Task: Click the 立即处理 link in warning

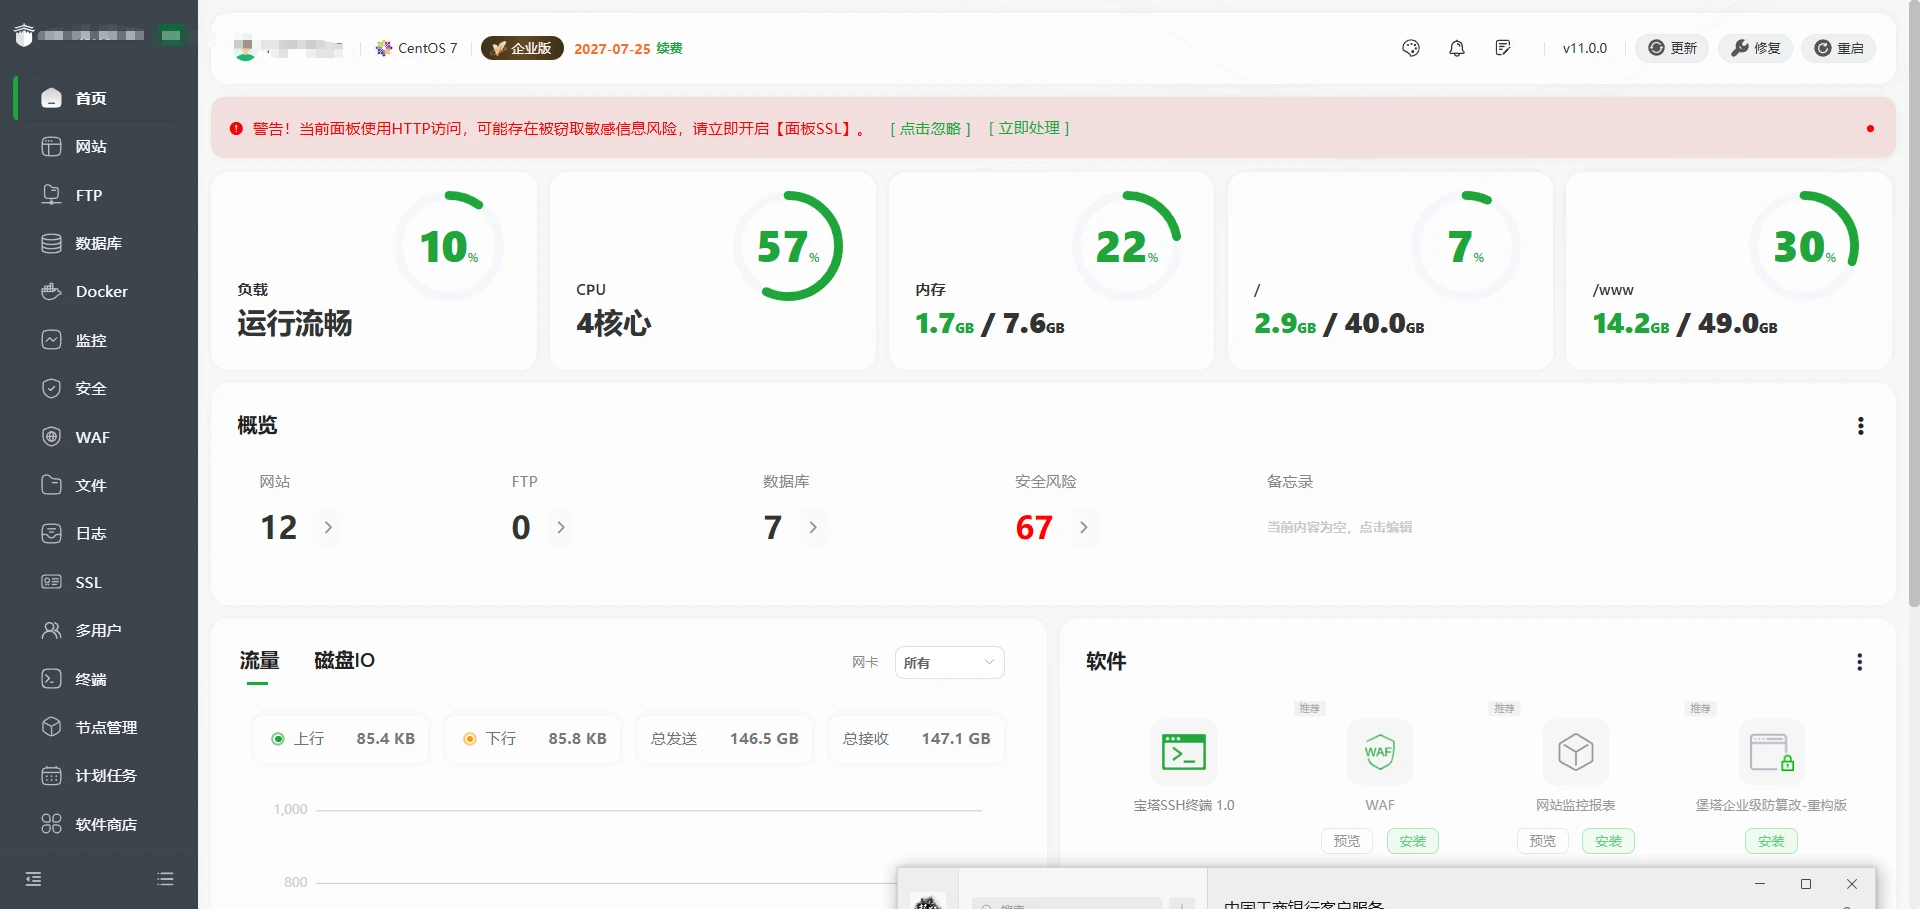Action: (1029, 128)
